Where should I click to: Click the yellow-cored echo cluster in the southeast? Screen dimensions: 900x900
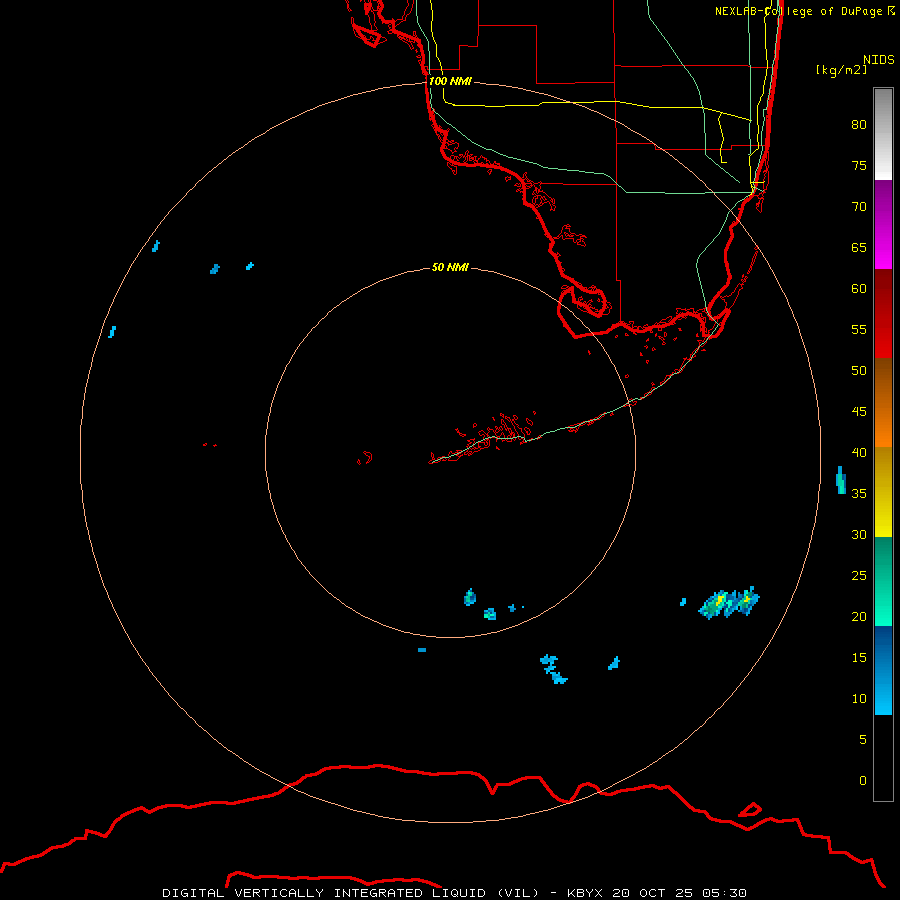(730, 603)
